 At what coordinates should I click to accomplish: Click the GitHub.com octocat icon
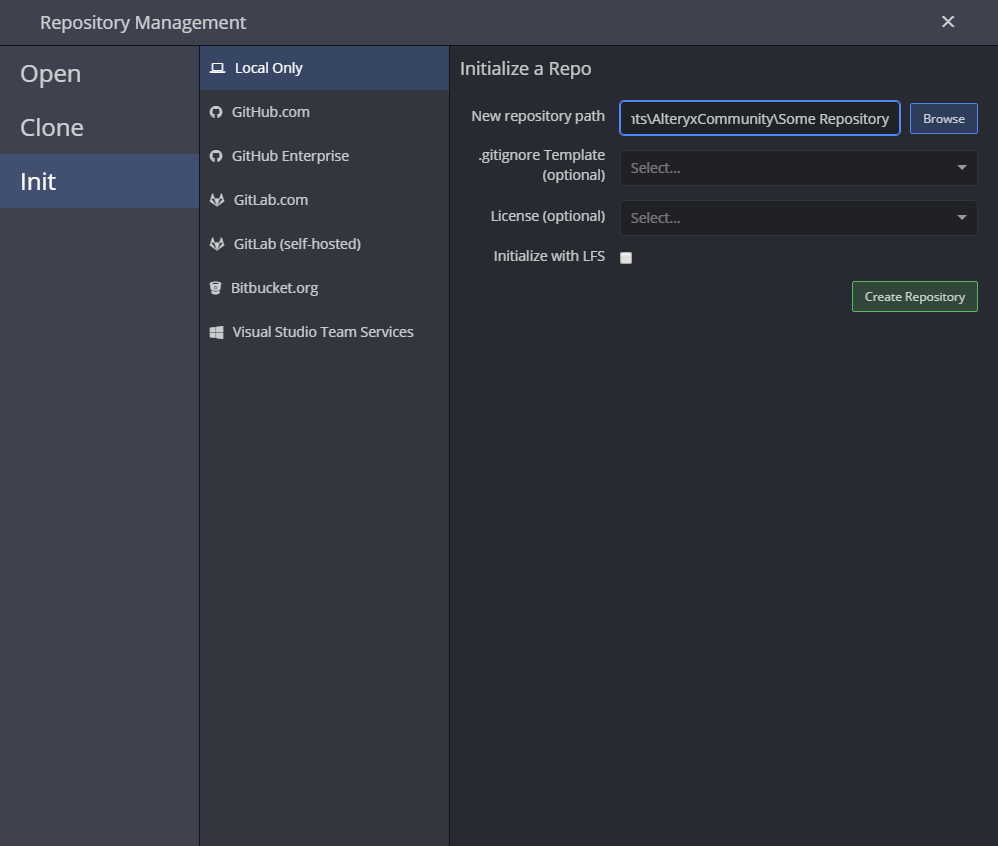[x=216, y=112]
